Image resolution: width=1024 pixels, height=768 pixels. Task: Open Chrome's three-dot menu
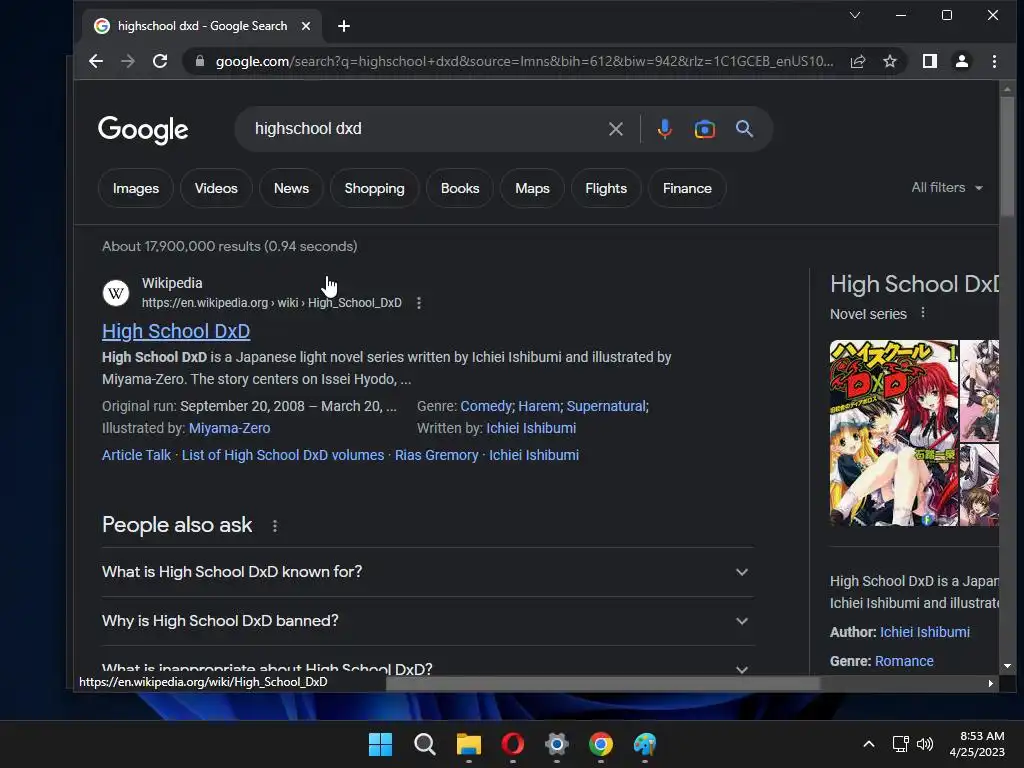(x=994, y=61)
